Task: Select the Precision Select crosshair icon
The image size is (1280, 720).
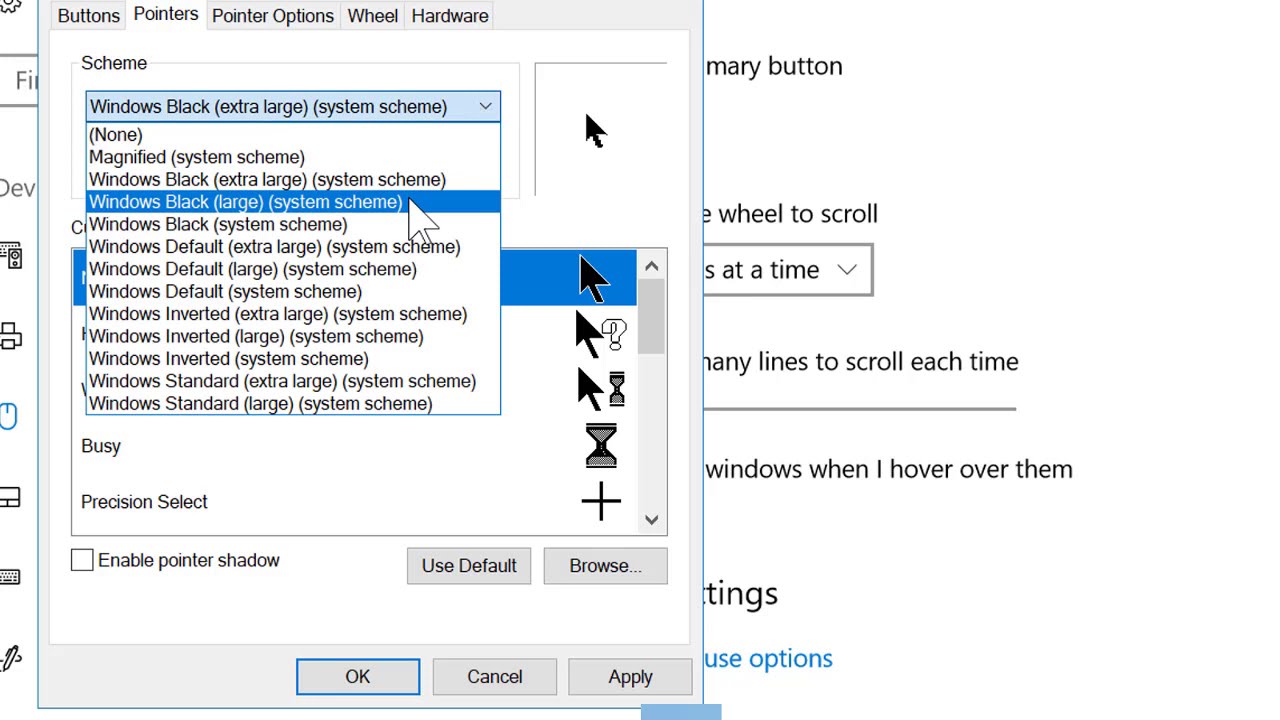Action: click(x=601, y=502)
